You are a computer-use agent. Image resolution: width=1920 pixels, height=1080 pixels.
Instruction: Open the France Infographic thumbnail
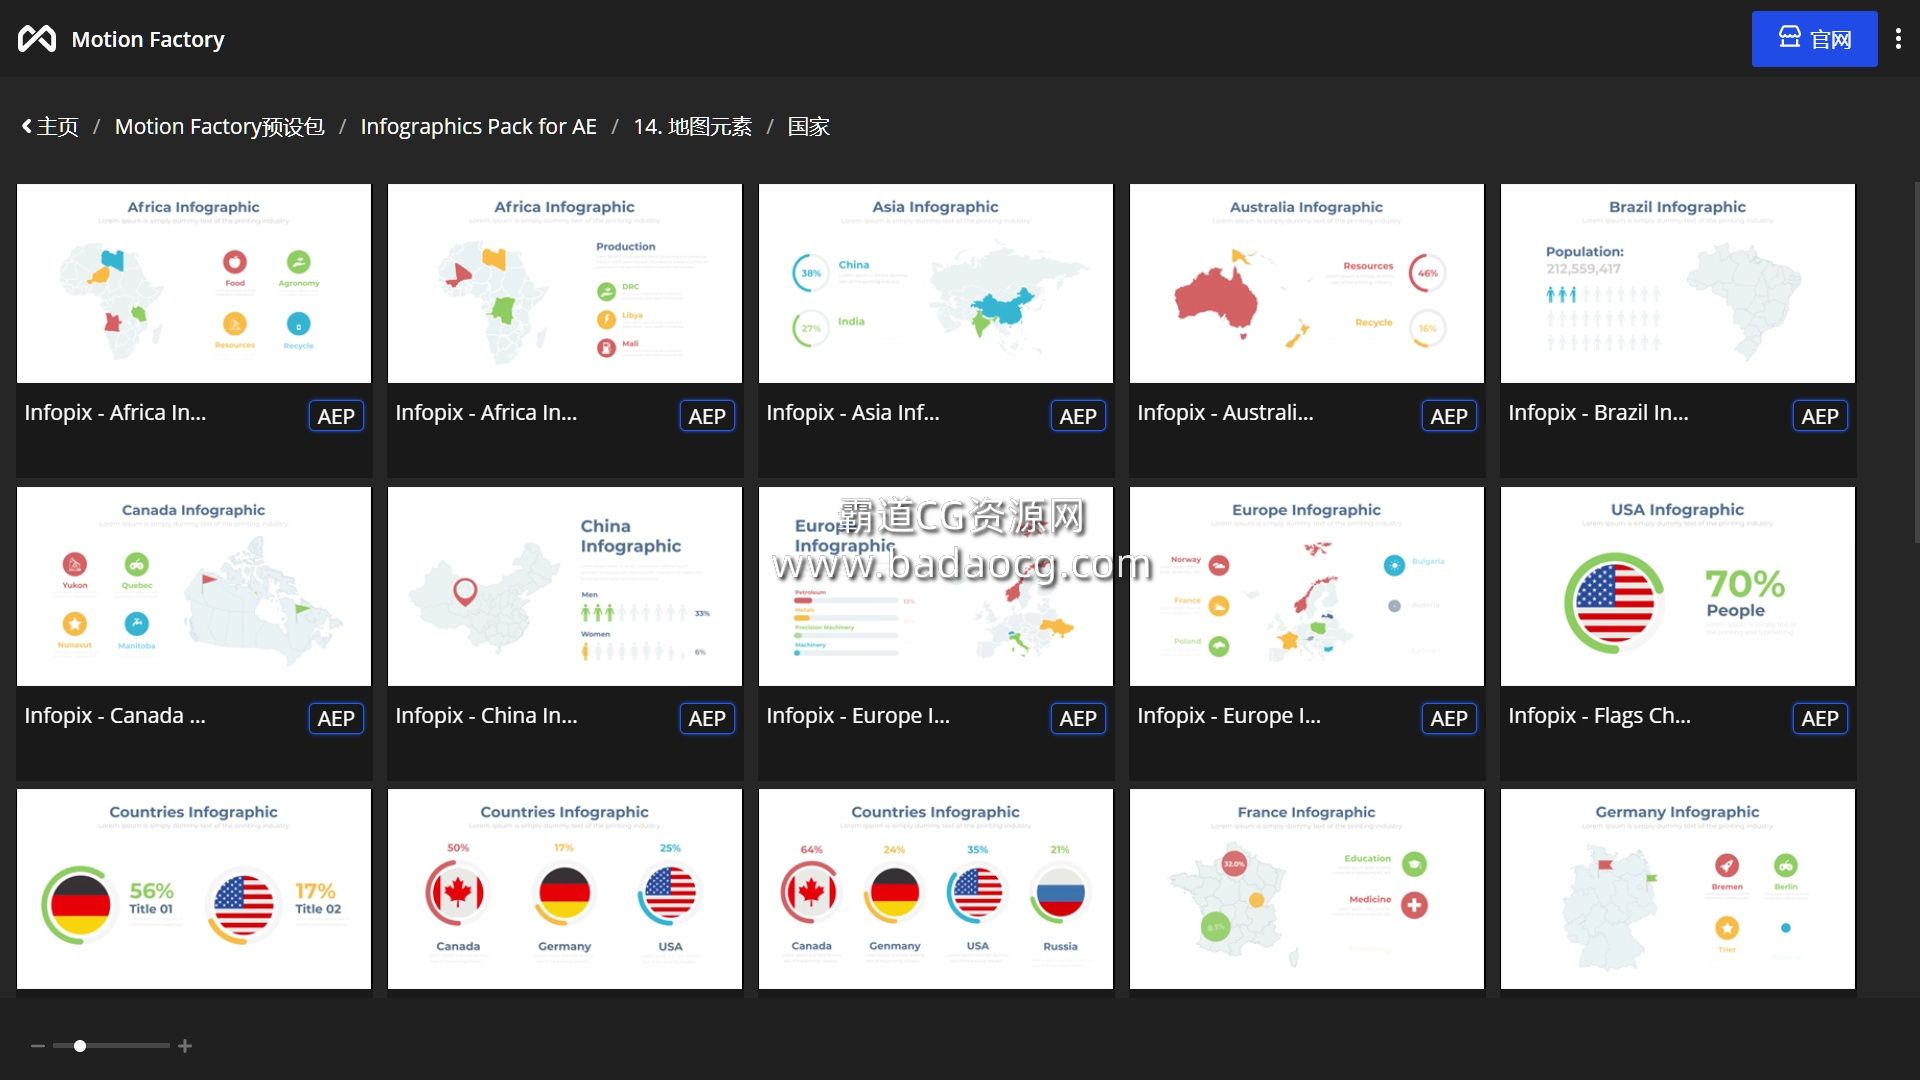click(1307, 889)
